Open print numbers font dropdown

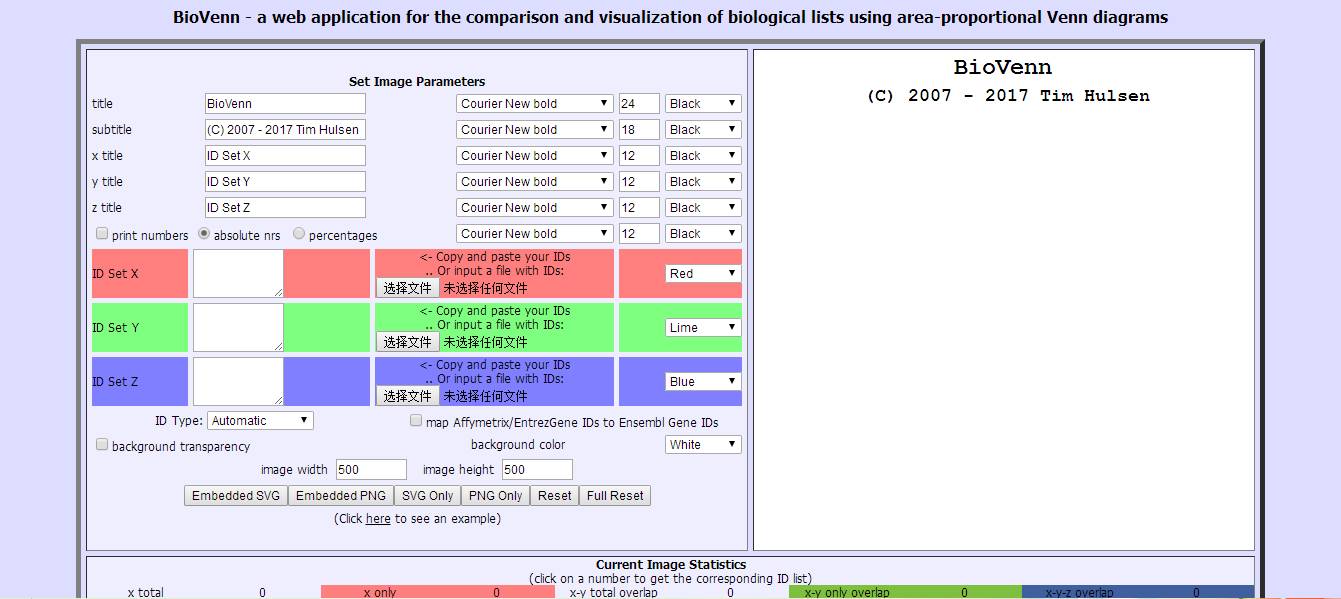[x=535, y=233]
